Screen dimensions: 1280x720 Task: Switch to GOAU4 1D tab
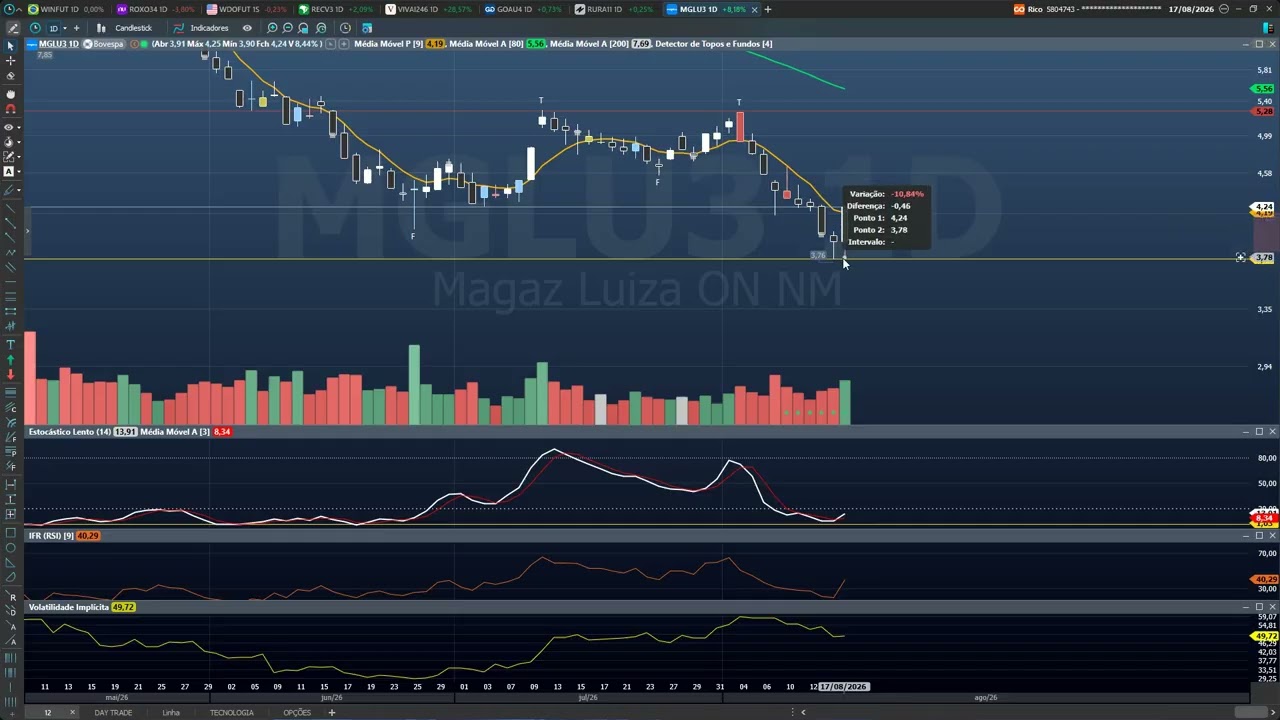tap(522, 9)
